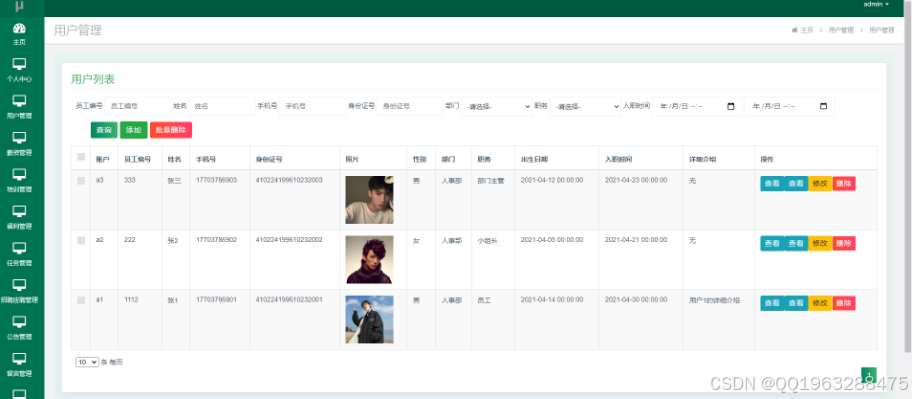Viewport: 912px width, 399px height.
Task: Go to 主页 in the left sidebar
Action: (x=19, y=34)
